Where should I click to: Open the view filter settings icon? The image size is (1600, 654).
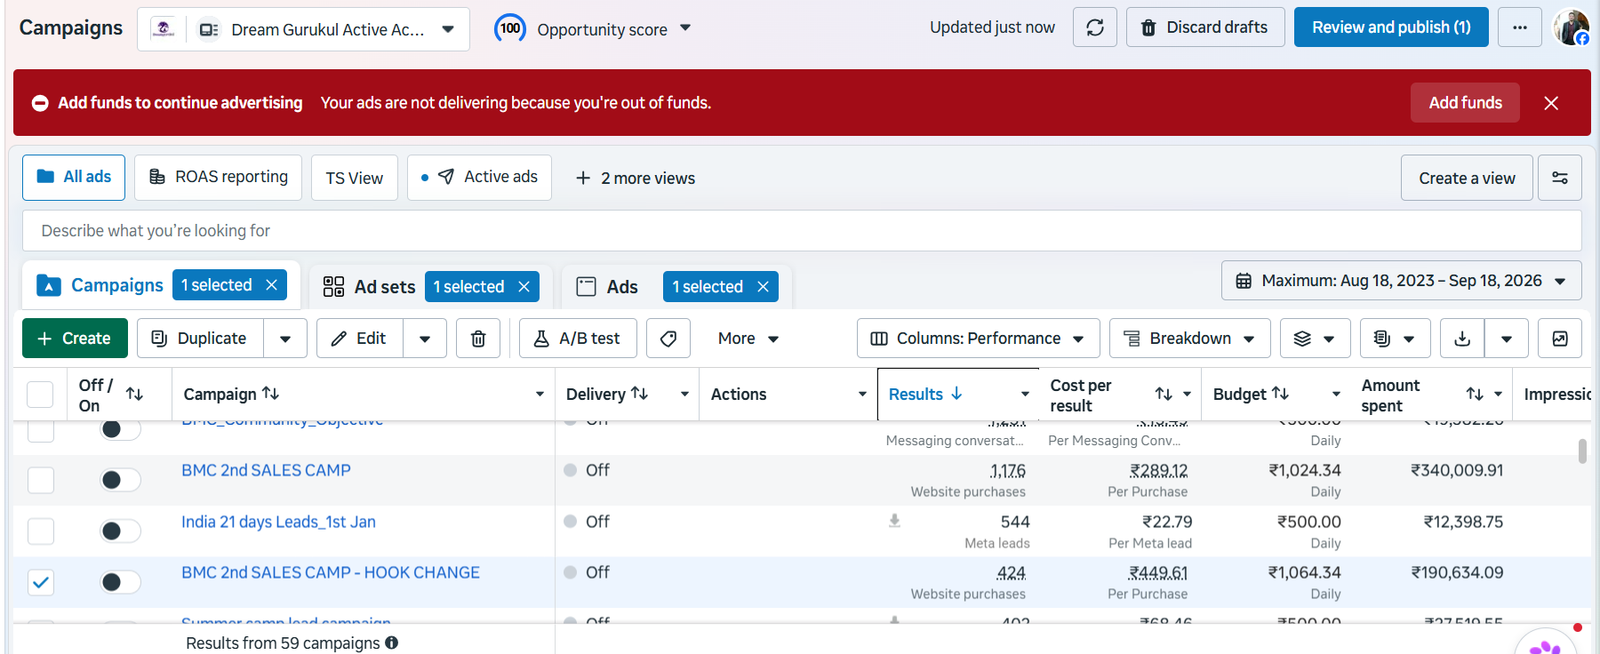(x=1559, y=178)
